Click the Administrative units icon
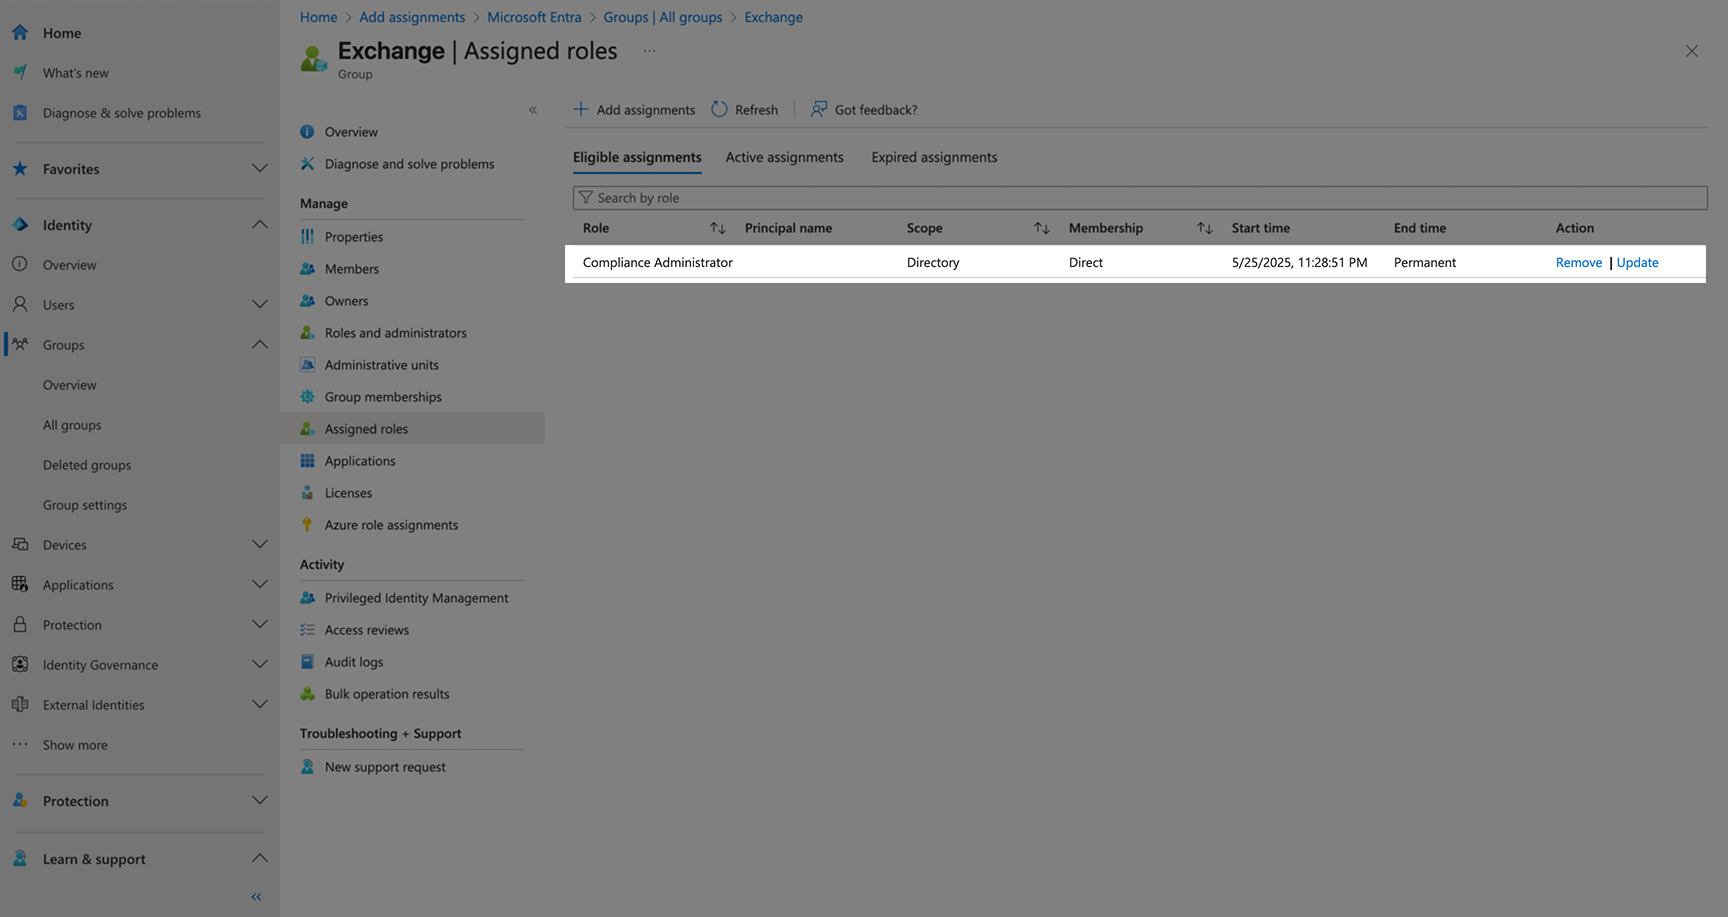The image size is (1728, 917). pyautogui.click(x=307, y=365)
